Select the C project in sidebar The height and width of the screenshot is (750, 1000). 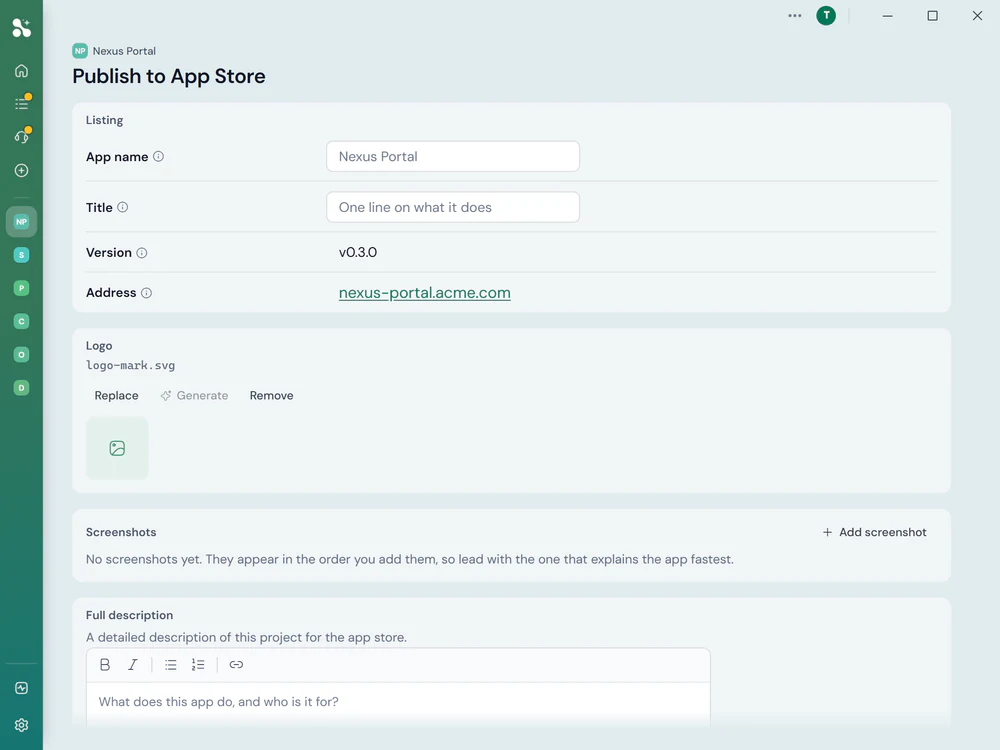21,321
